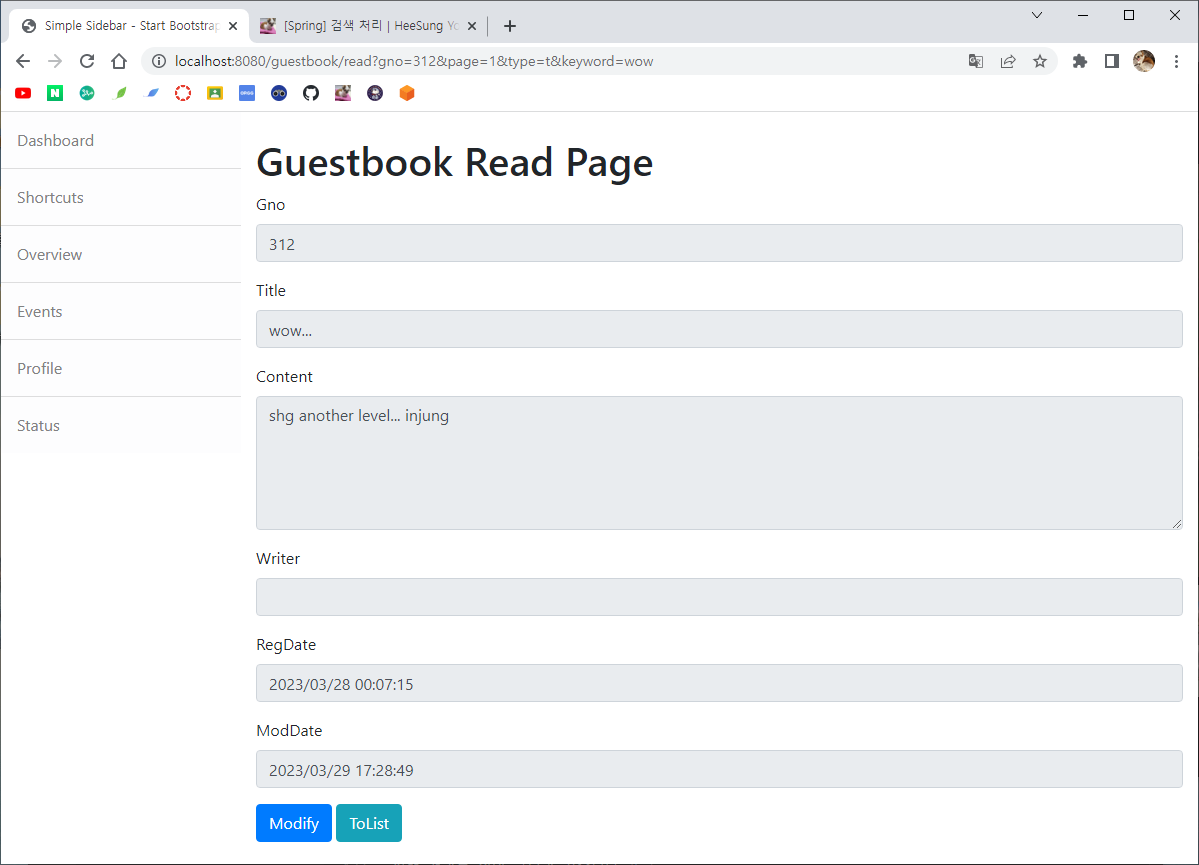This screenshot has height=865, width=1199.
Task: Open the new tab plus button
Action: pos(510,26)
